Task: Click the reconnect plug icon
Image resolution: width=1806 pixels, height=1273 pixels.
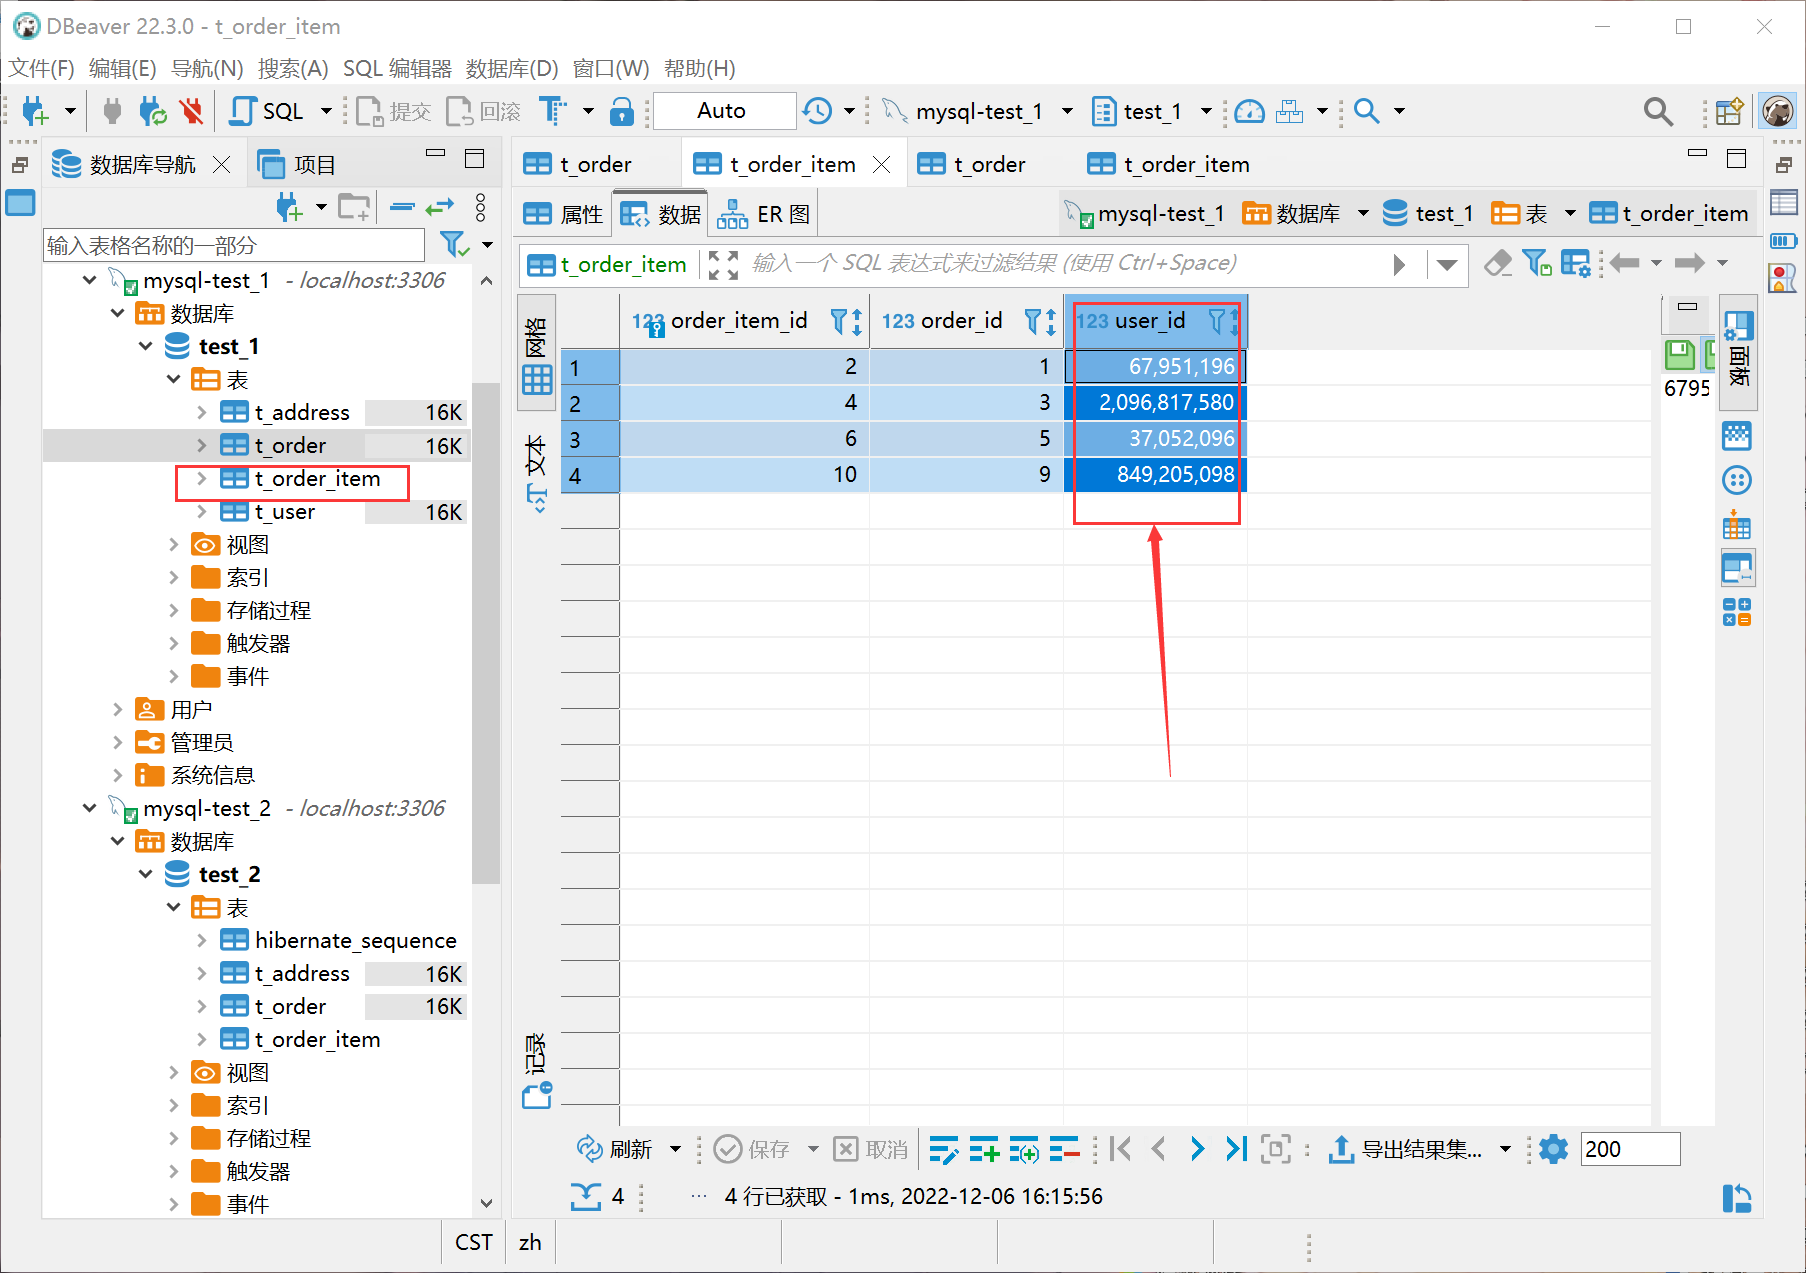Action: pyautogui.click(x=152, y=111)
